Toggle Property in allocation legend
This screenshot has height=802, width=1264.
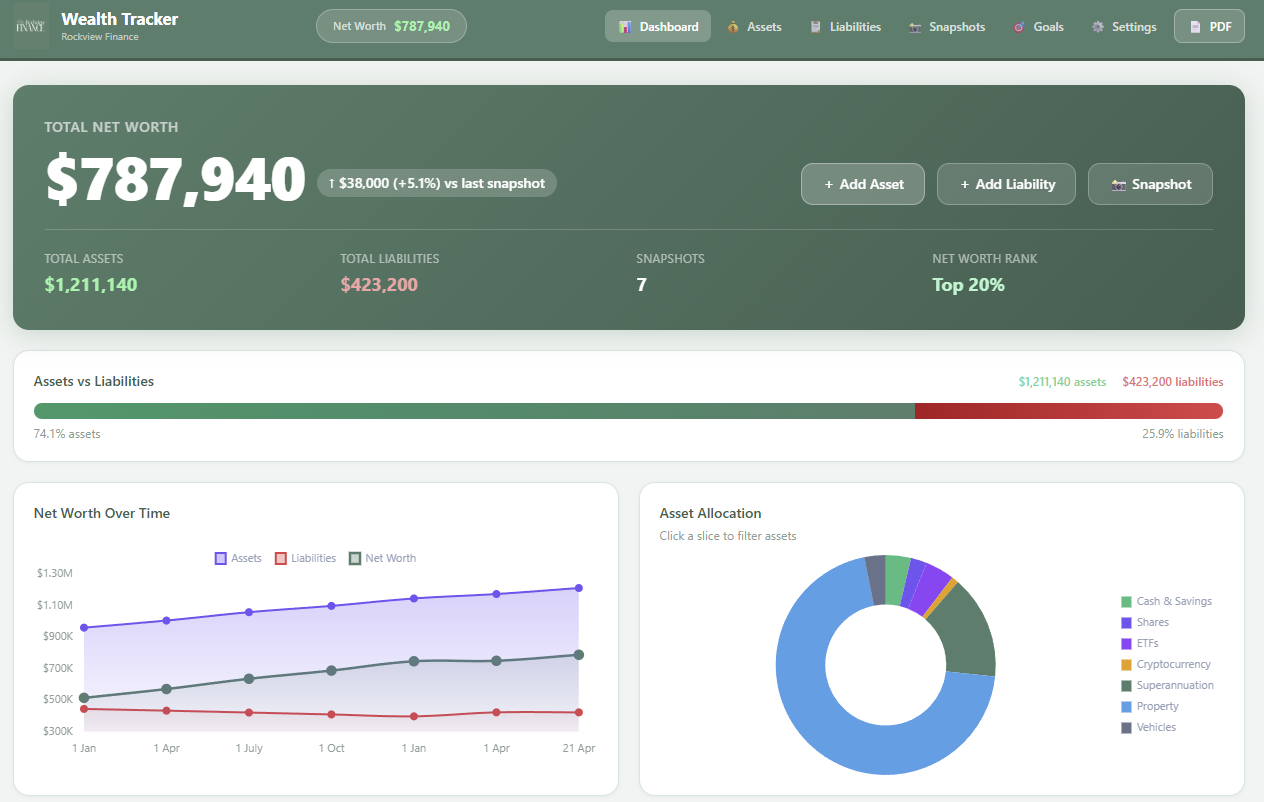click(1150, 706)
